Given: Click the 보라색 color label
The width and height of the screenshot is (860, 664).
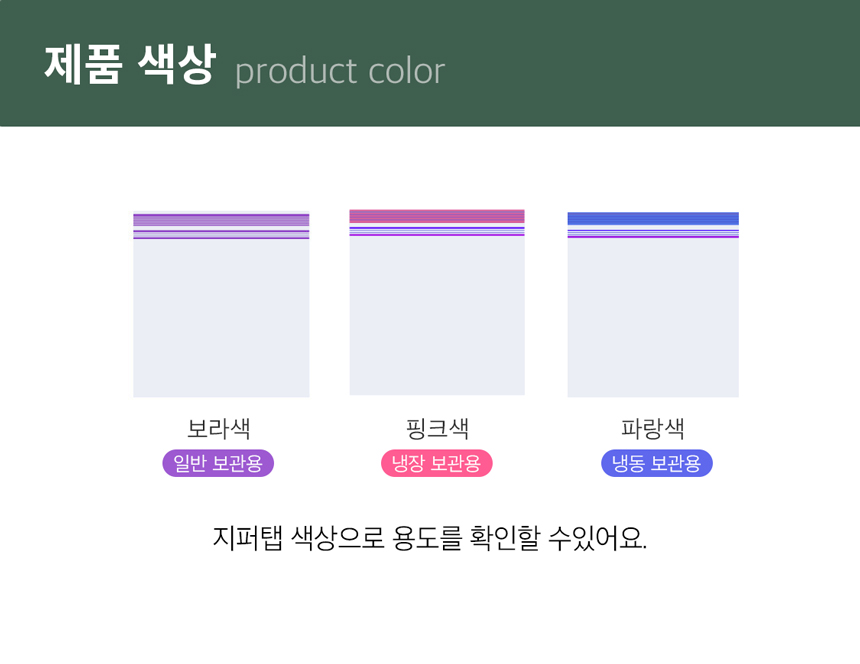Looking at the screenshot, I should point(219,429).
